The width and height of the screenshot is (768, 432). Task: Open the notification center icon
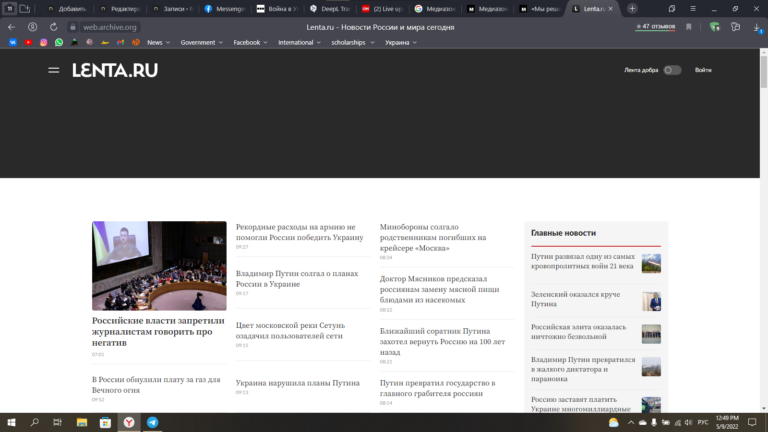(752, 422)
